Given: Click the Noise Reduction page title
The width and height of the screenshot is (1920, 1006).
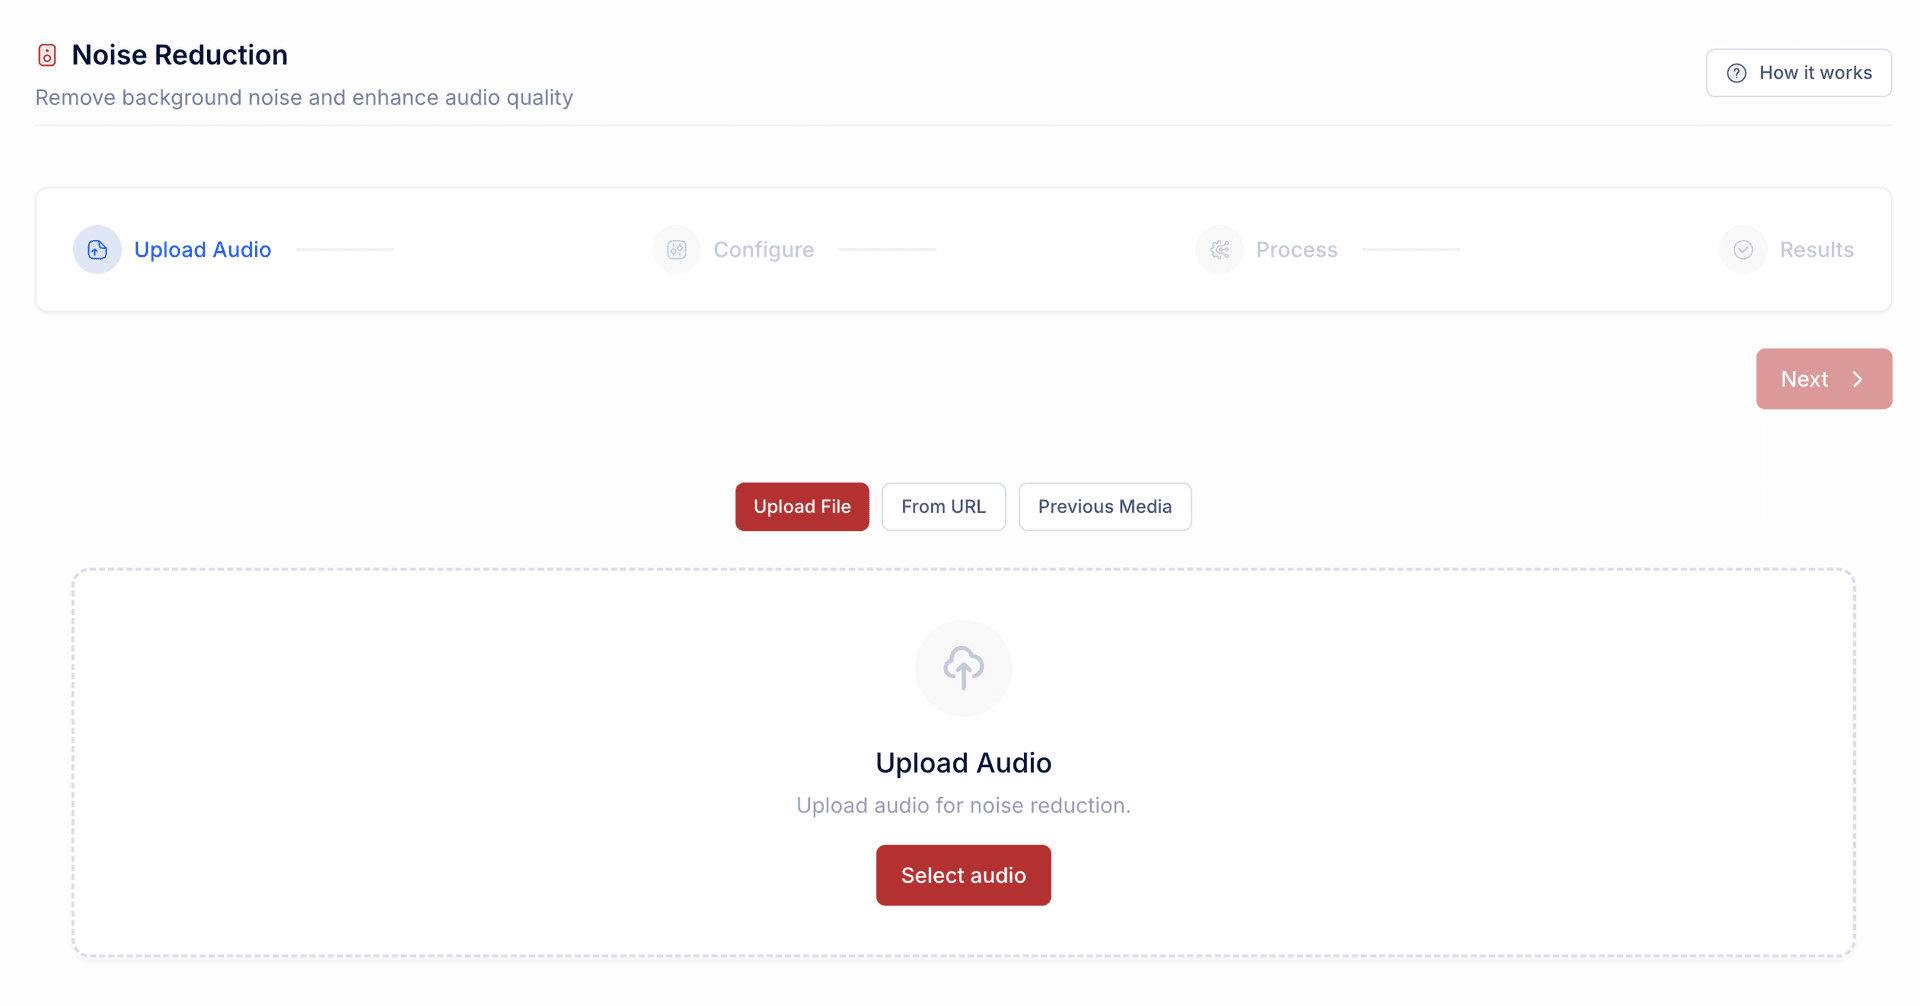Looking at the screenshot, I should point(180,55).
